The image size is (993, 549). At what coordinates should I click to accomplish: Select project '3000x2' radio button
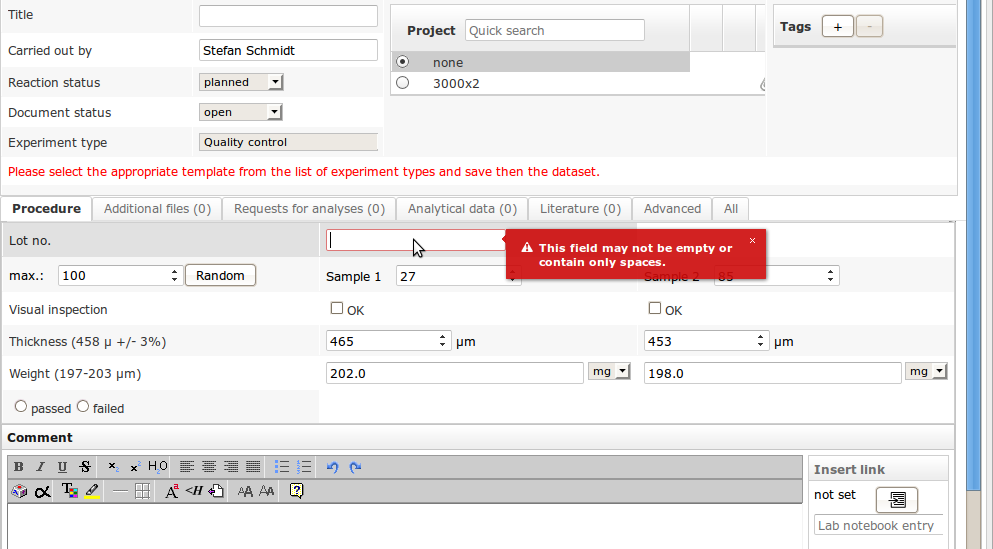[x=403, y=83]
